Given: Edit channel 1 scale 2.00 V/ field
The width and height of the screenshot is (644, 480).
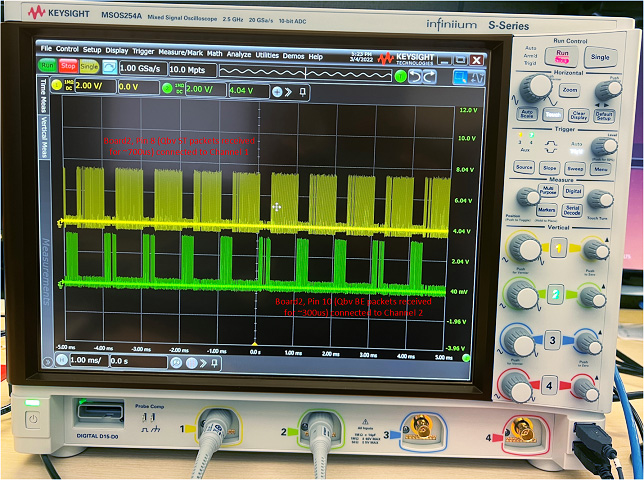Looking at the screenshot, I should tap(95, 86).
